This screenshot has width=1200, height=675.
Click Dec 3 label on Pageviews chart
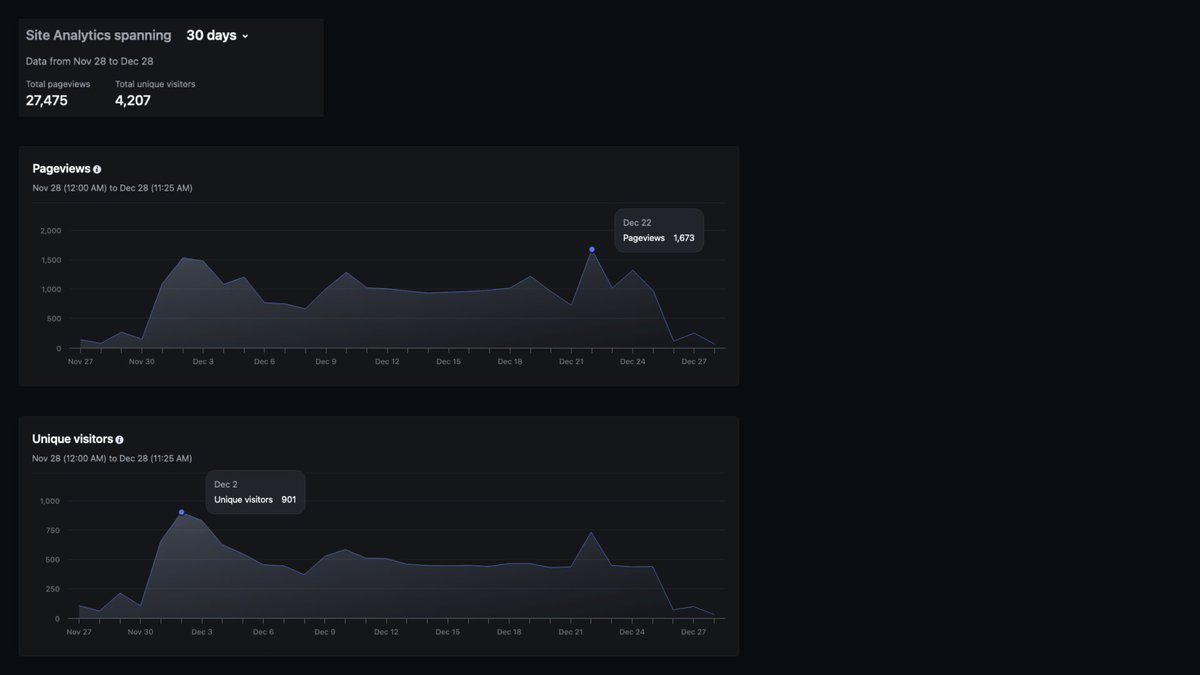click(203, 362)
